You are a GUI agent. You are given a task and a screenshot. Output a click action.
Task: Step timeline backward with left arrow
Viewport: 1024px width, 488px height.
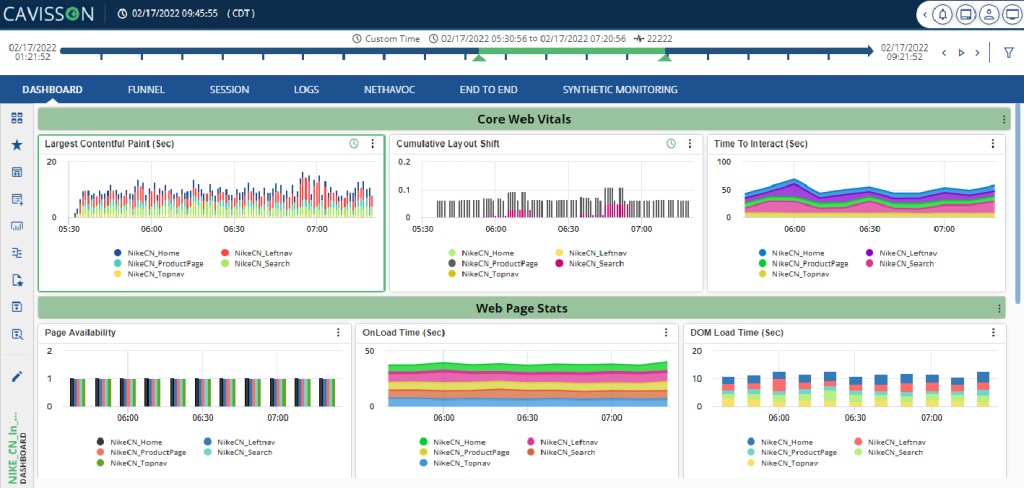(x=942, y=53)
